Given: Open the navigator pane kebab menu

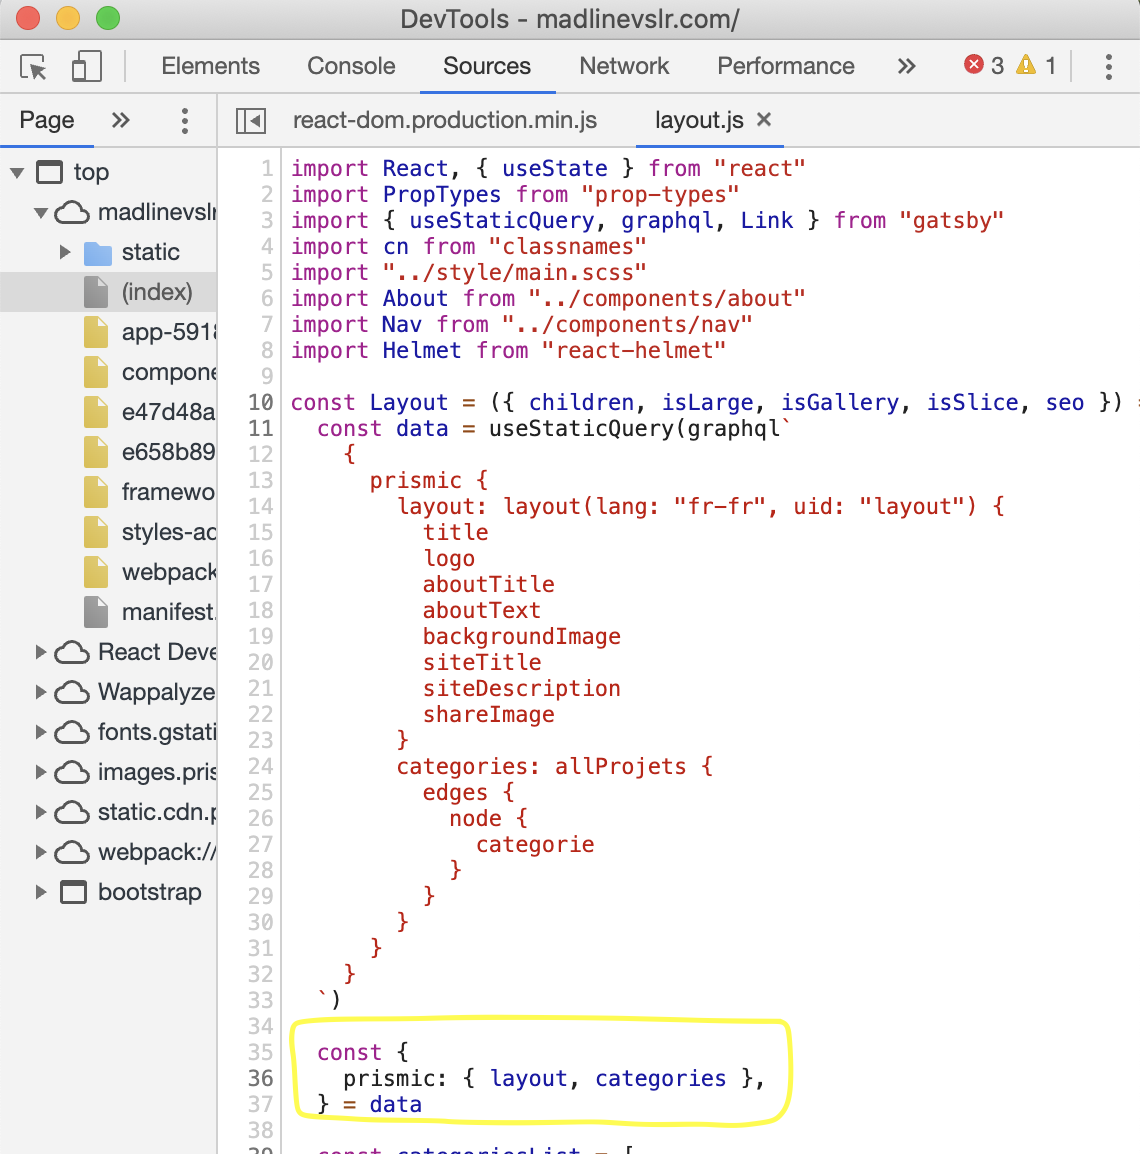Looking at the screenshot, I should tap(185, 121).
